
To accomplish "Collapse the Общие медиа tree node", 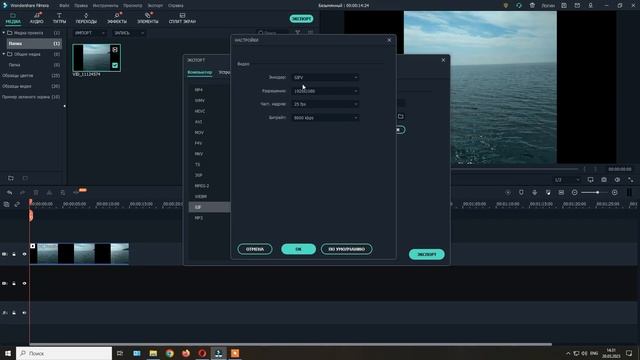I will [x=4, y=54].
